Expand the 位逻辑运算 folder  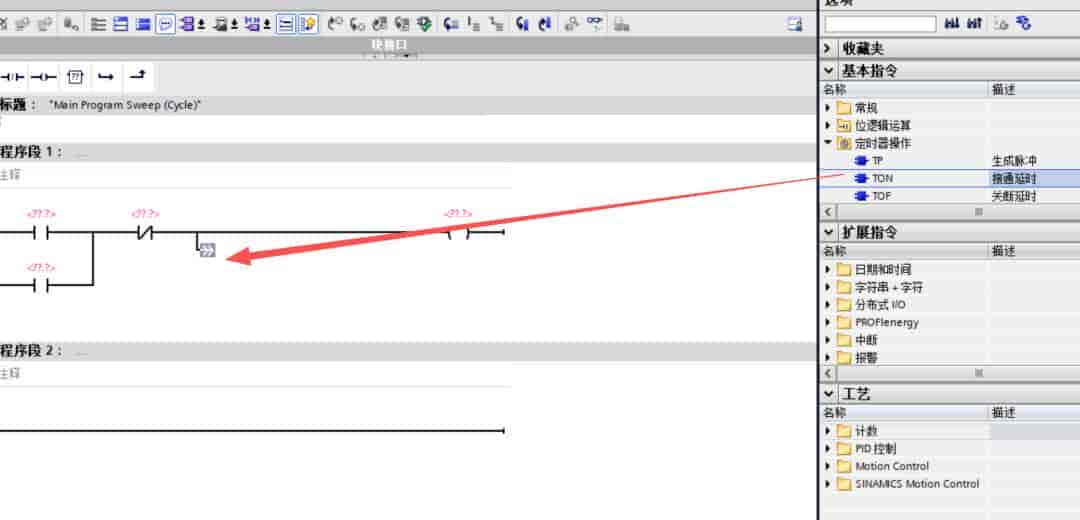pos(828,126)
